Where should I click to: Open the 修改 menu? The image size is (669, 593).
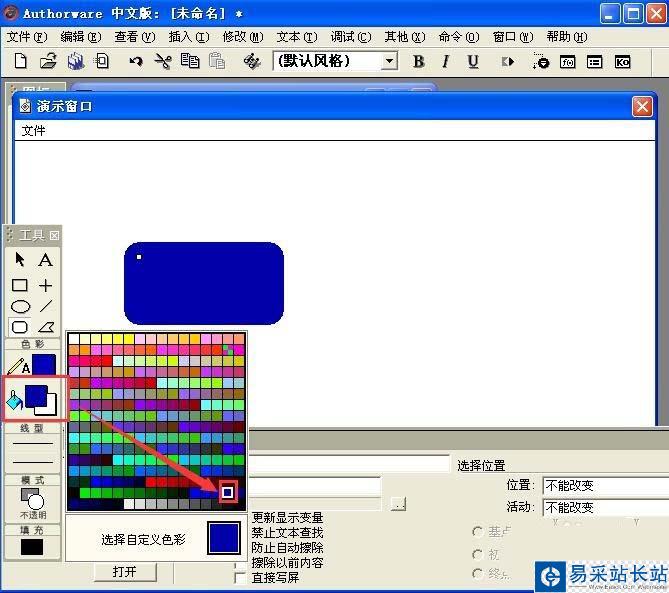(x=243, y=37)
